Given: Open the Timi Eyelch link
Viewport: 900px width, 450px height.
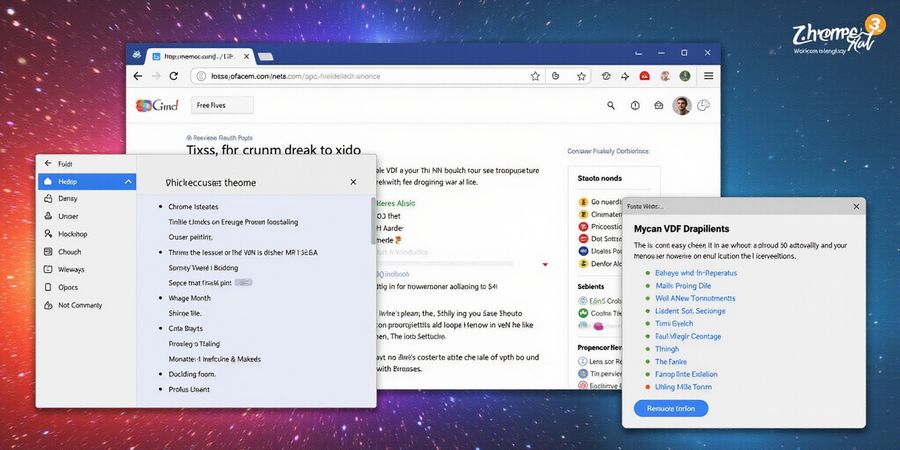Looking at the screenshot, I should point(674,324).
